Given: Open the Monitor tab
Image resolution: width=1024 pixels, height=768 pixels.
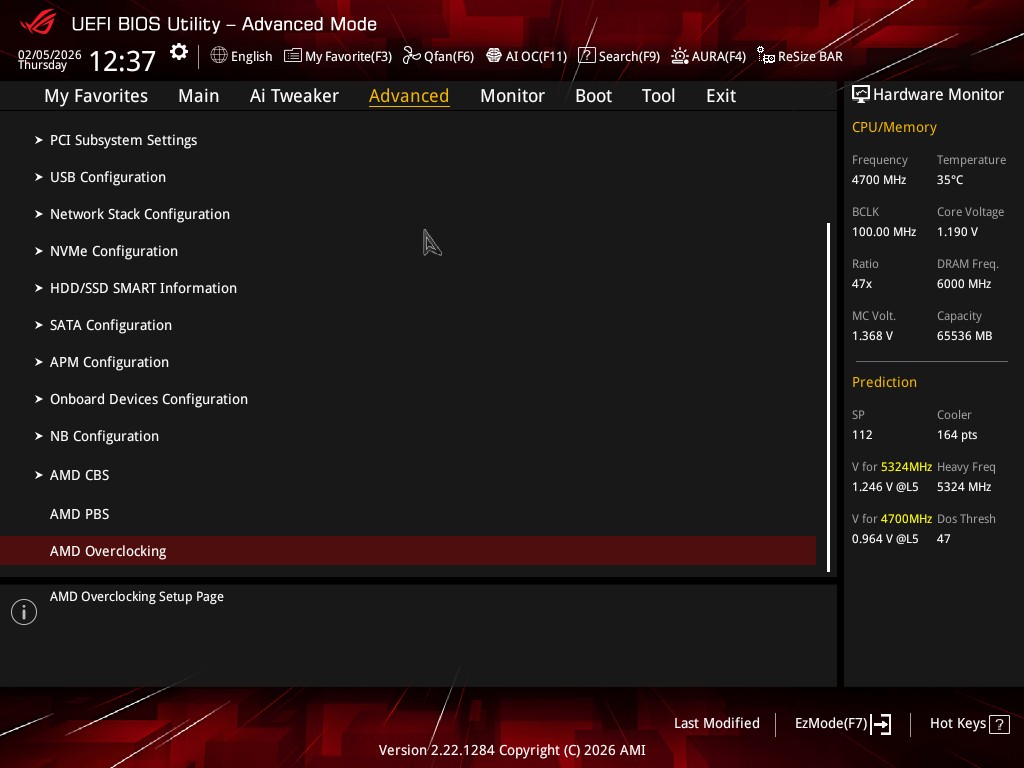Looking at the screenshot, I should 512,96.
